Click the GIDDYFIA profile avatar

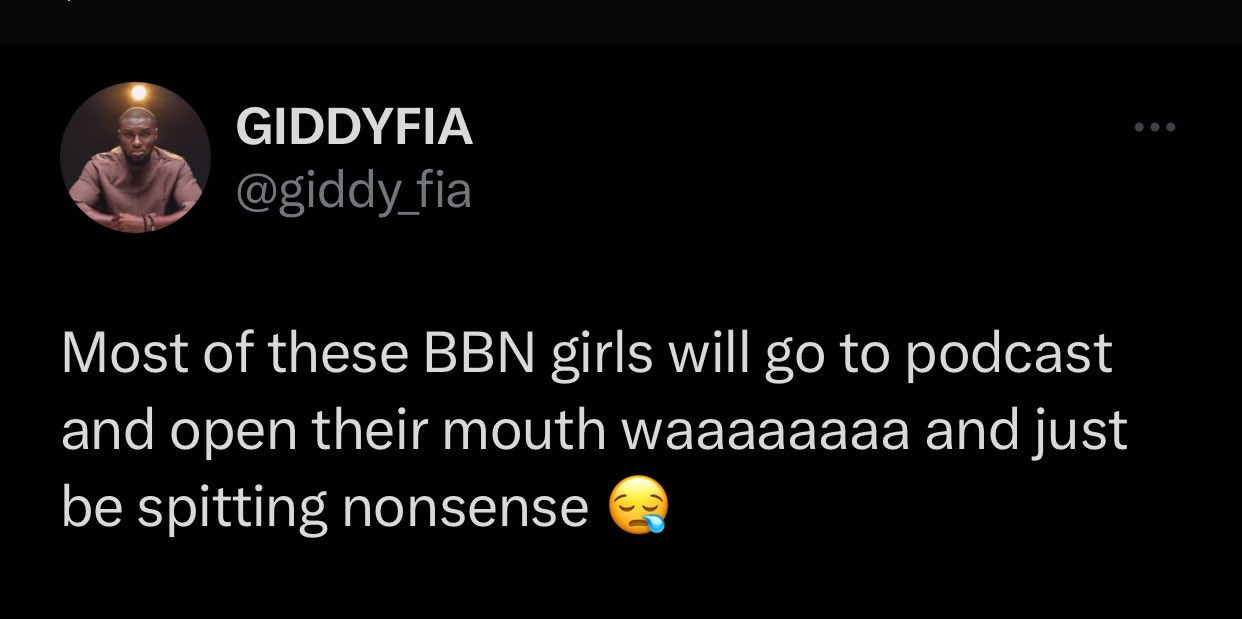(x=135, y=158)
